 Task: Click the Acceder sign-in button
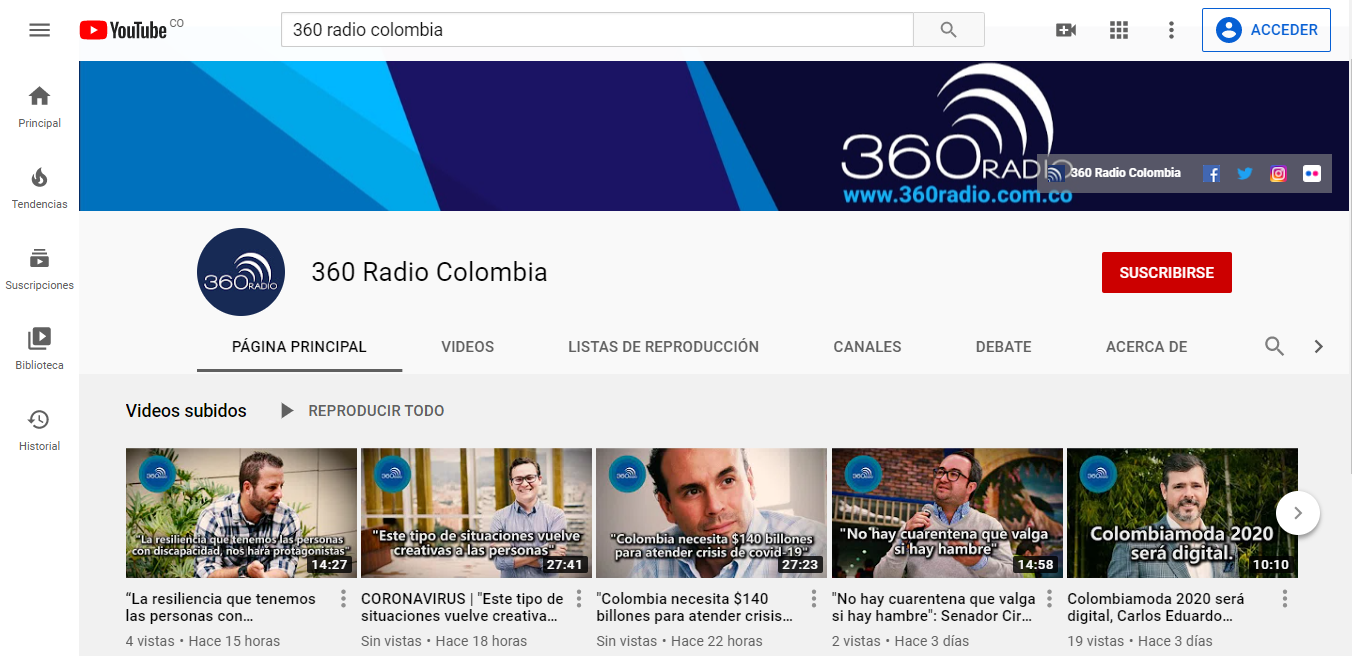pyautogui.click(x=1267, y=30)
